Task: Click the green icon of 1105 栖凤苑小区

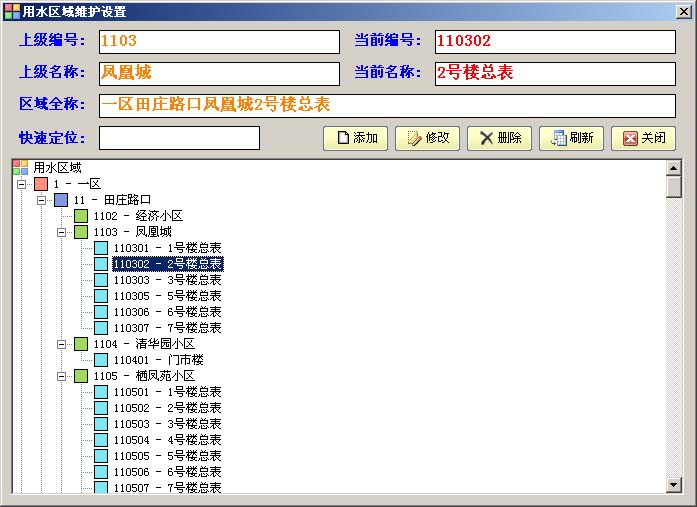Action: [81, 376]
